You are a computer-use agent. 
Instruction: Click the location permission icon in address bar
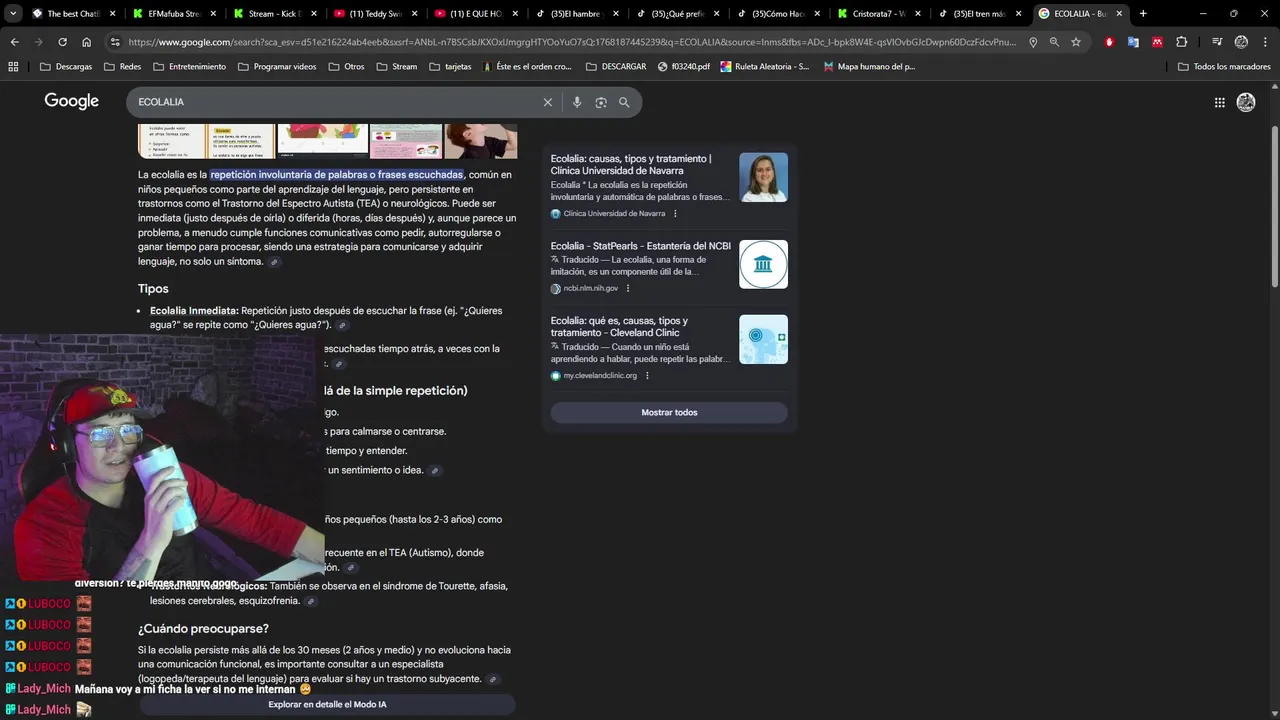pos(1033,42)
